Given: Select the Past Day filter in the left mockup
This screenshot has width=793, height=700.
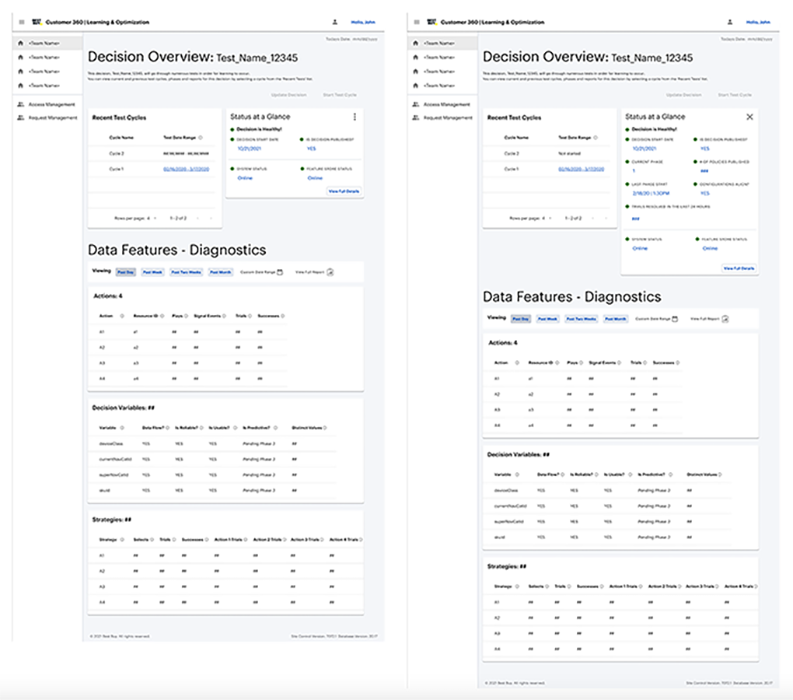Looking at the screenshot, I should click(126, 271).
